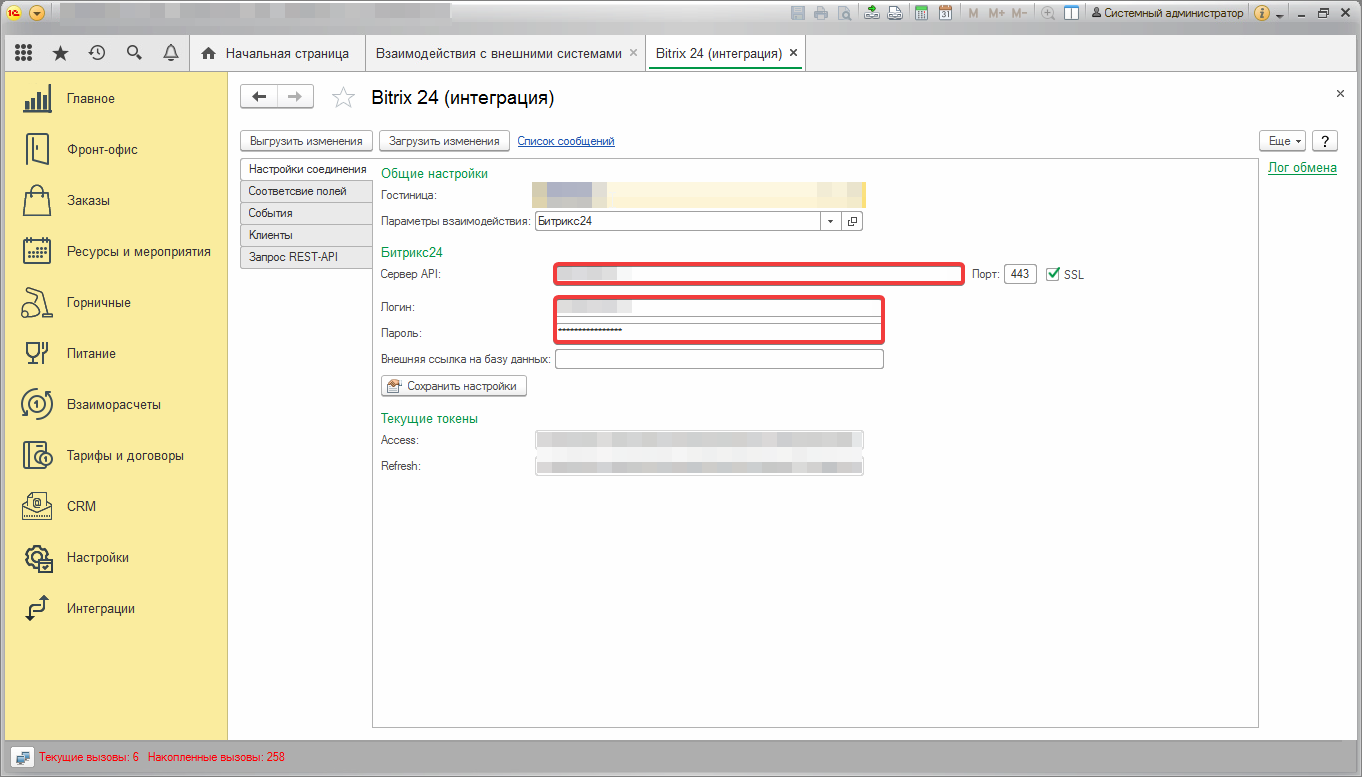The image size is (1362, 777).
Task: Click Загрузить изменения button
Action: [444, 141]
